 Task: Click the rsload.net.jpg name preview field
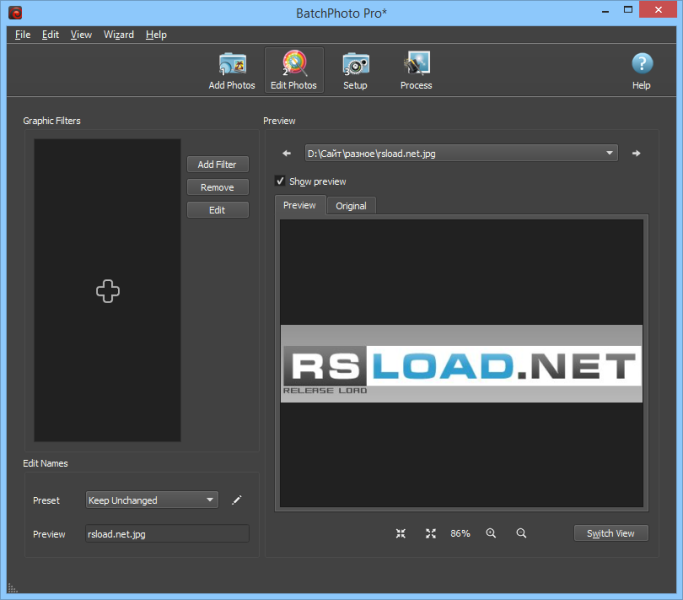(x=167, y=534)
